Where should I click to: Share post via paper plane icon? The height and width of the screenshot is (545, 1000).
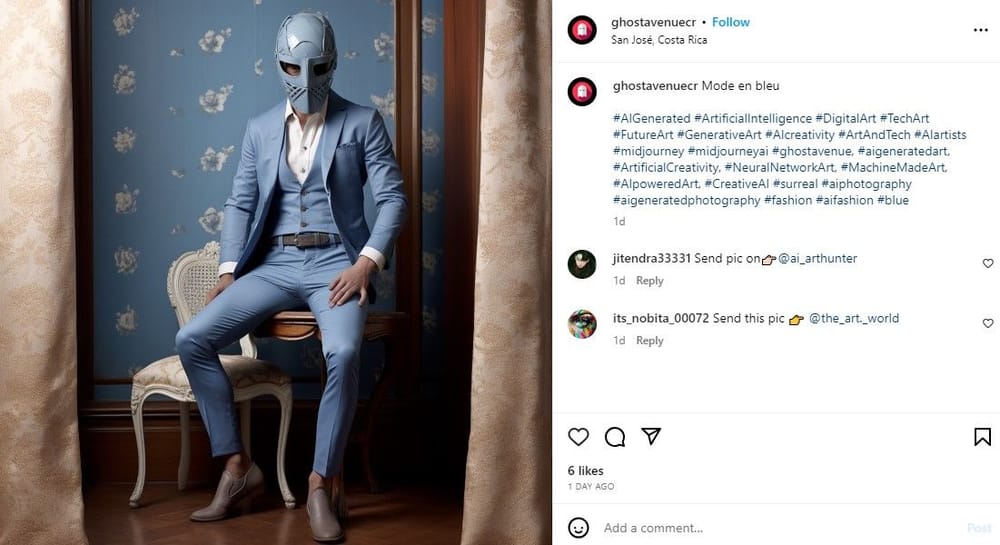[651, 437]
